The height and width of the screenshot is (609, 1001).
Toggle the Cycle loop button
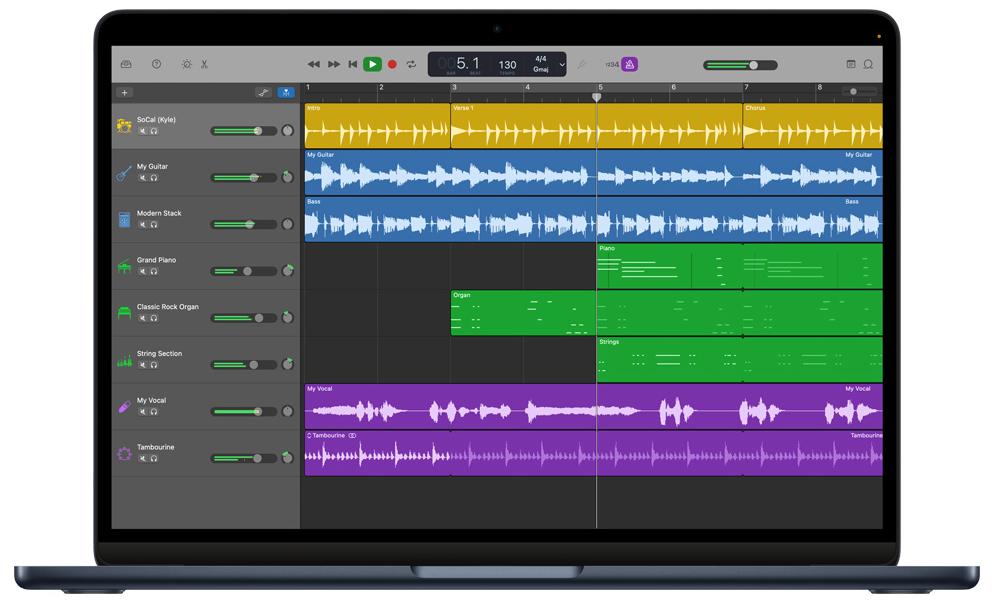(x=411, y=64)
